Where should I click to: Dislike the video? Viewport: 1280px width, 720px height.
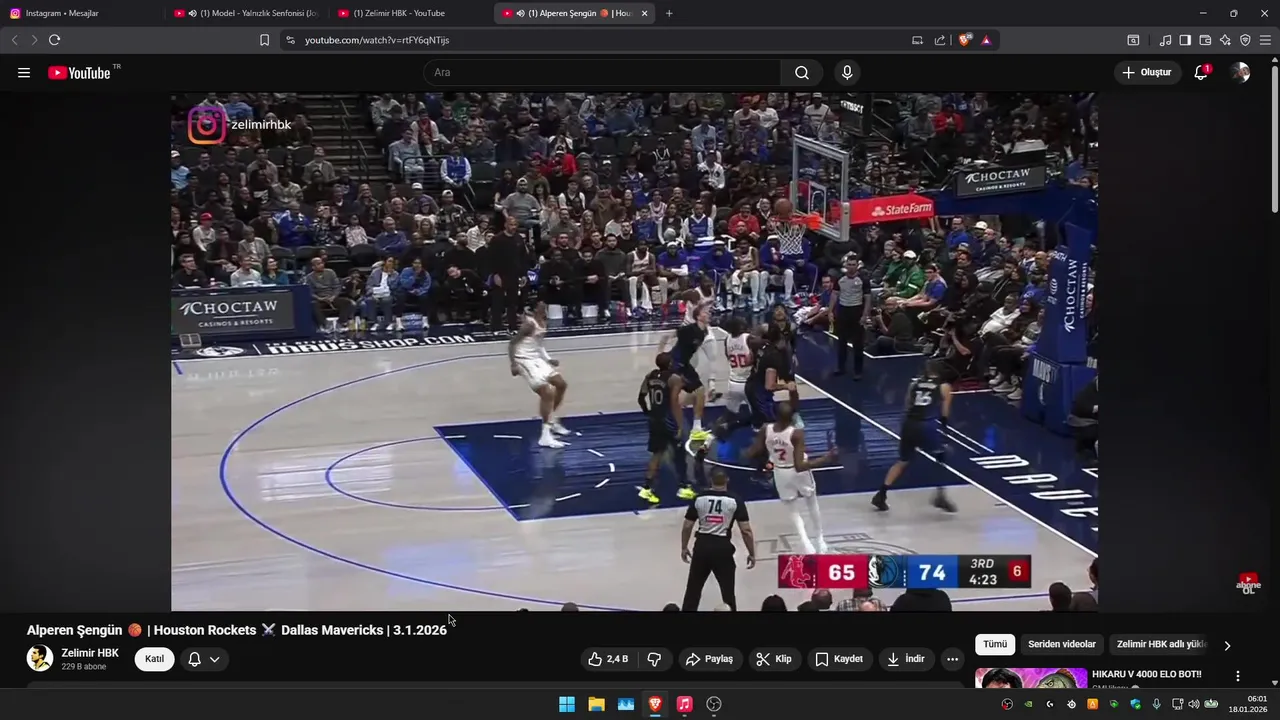point(654,659)
